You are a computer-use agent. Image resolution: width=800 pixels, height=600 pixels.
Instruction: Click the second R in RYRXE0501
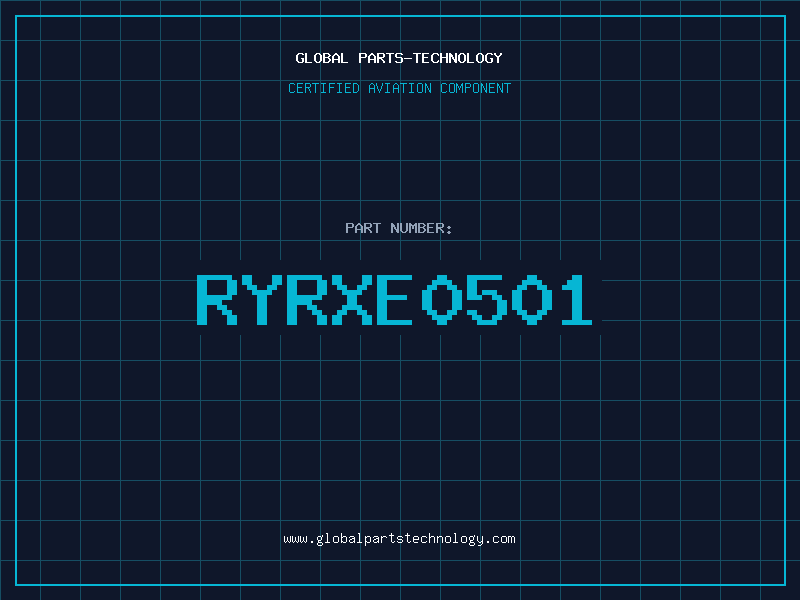coord(307,299)
